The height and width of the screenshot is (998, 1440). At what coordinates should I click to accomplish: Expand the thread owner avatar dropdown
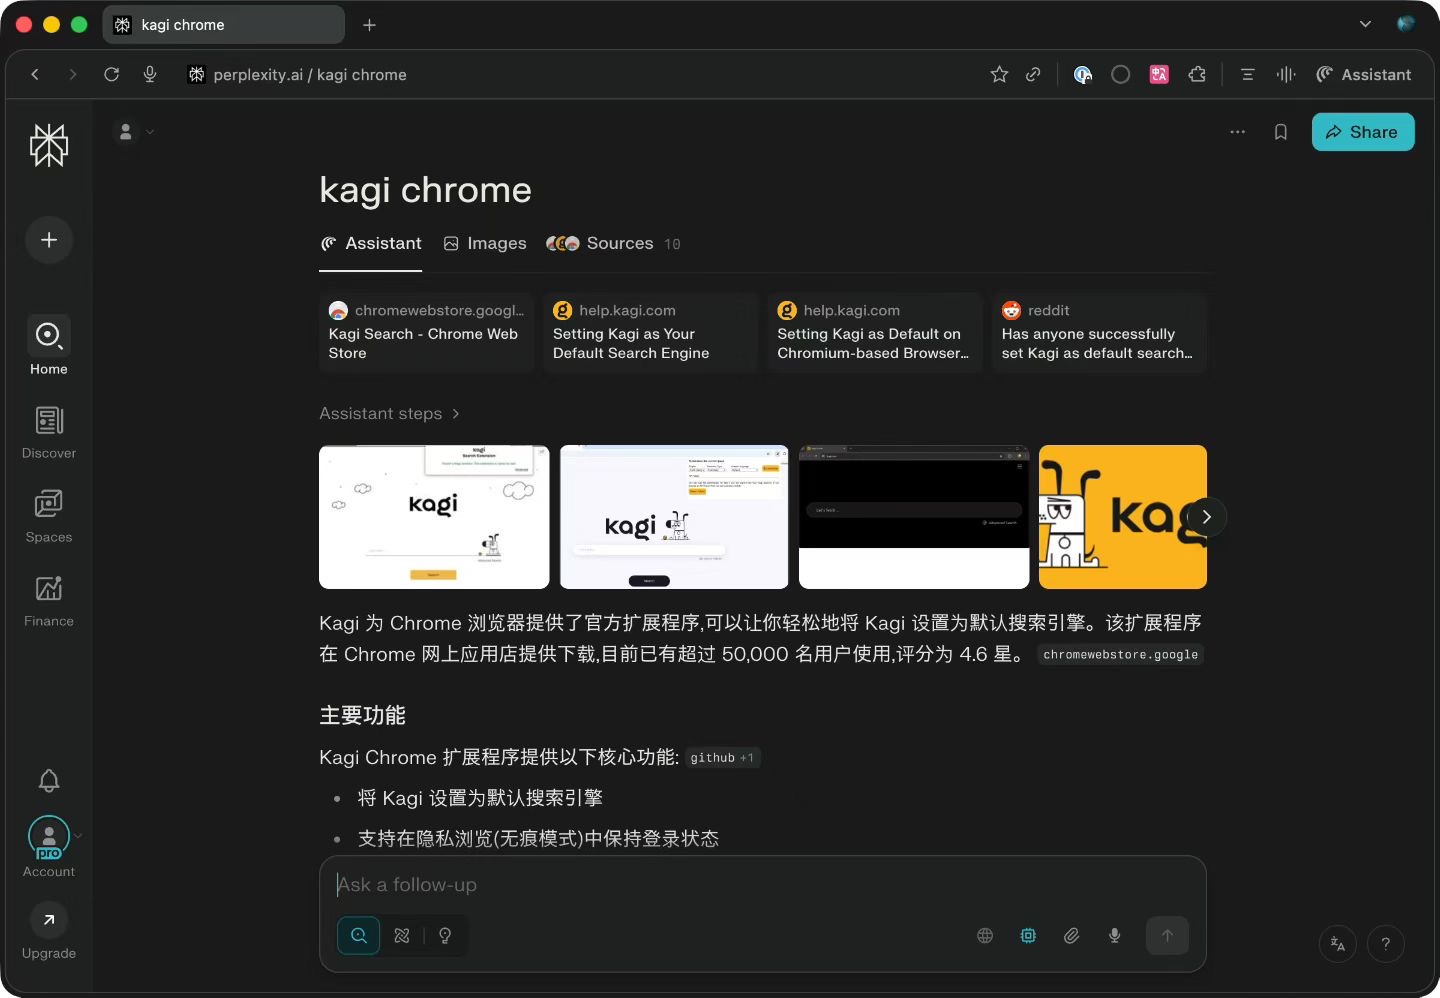click(136, 131)
